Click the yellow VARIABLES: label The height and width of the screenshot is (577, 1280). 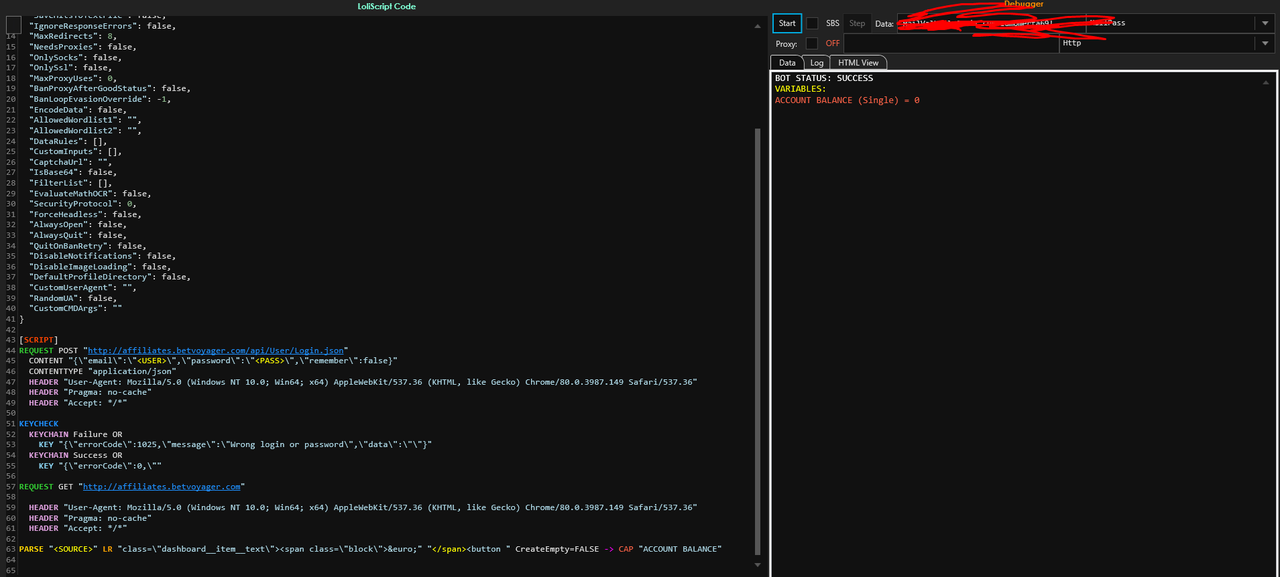pyautogui.click(x=800, y=89)
